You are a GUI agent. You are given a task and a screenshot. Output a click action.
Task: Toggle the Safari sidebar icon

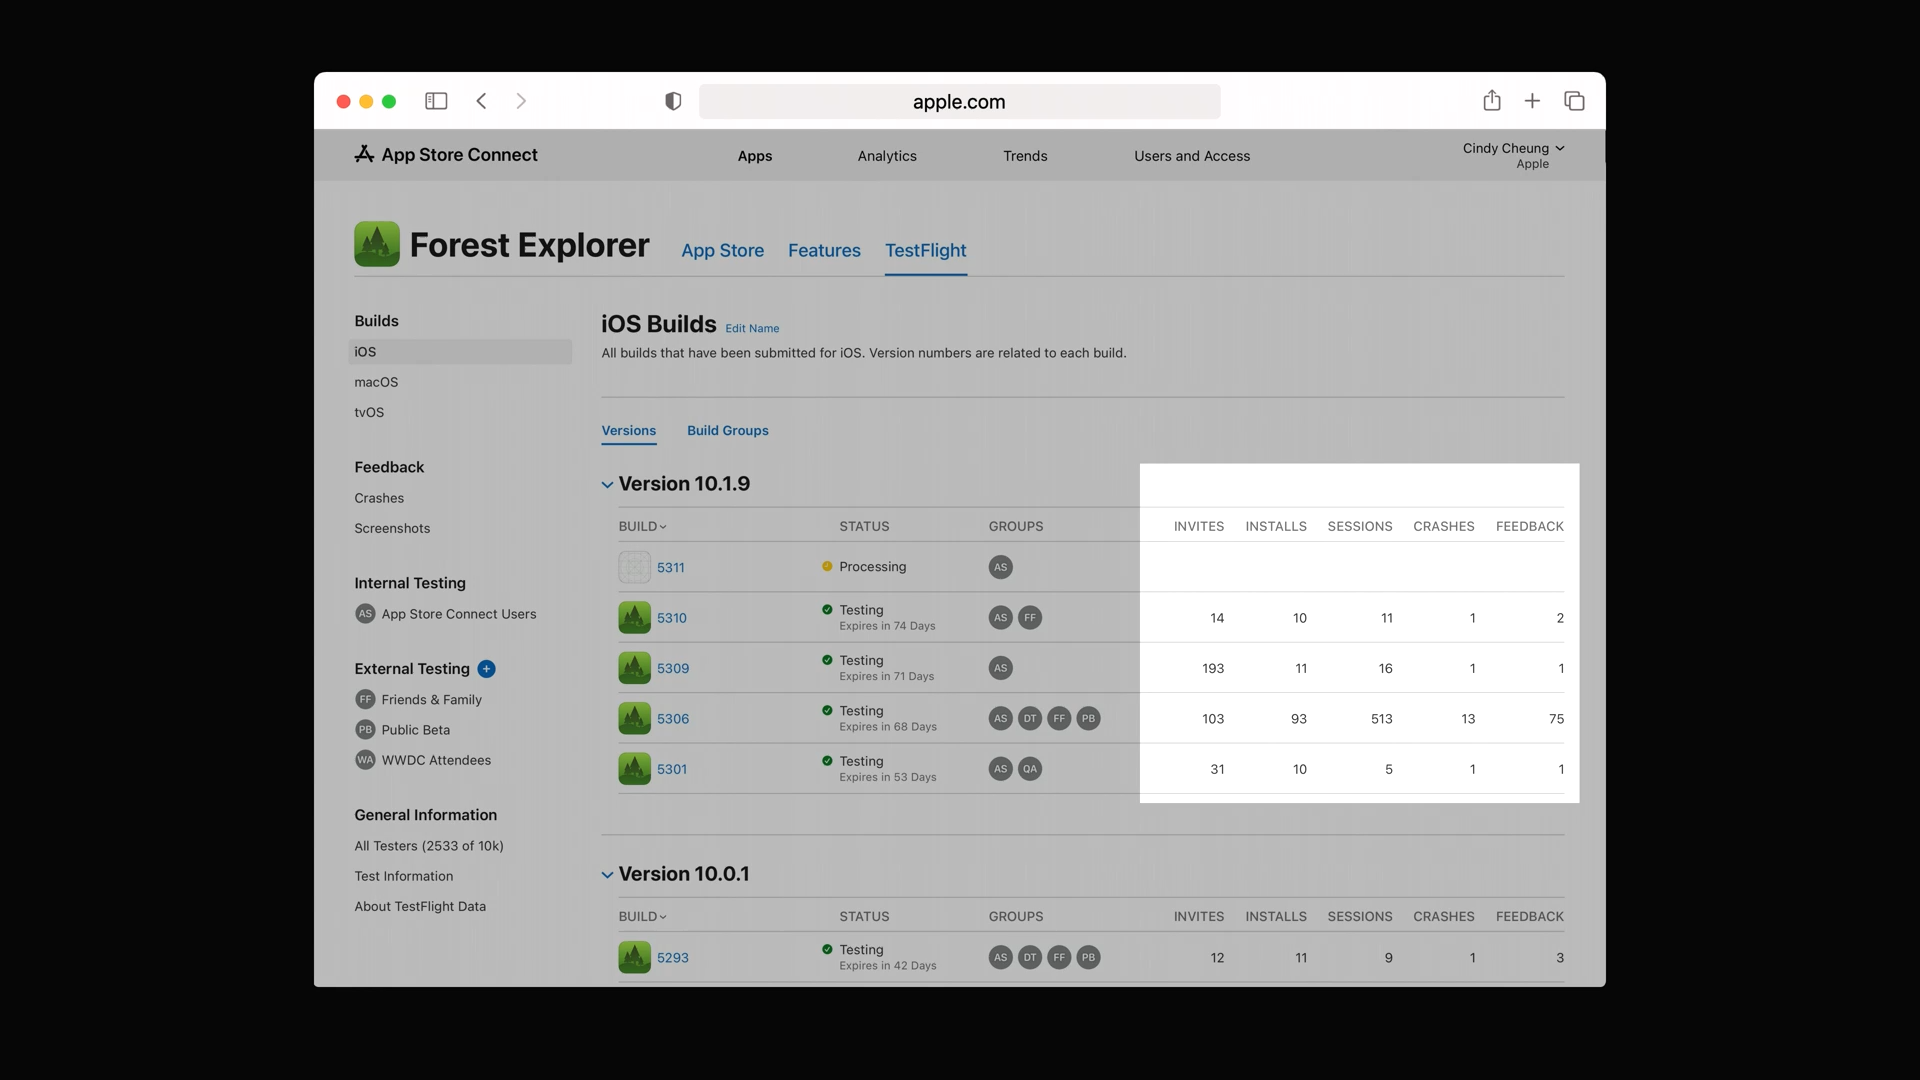(436, 101)
